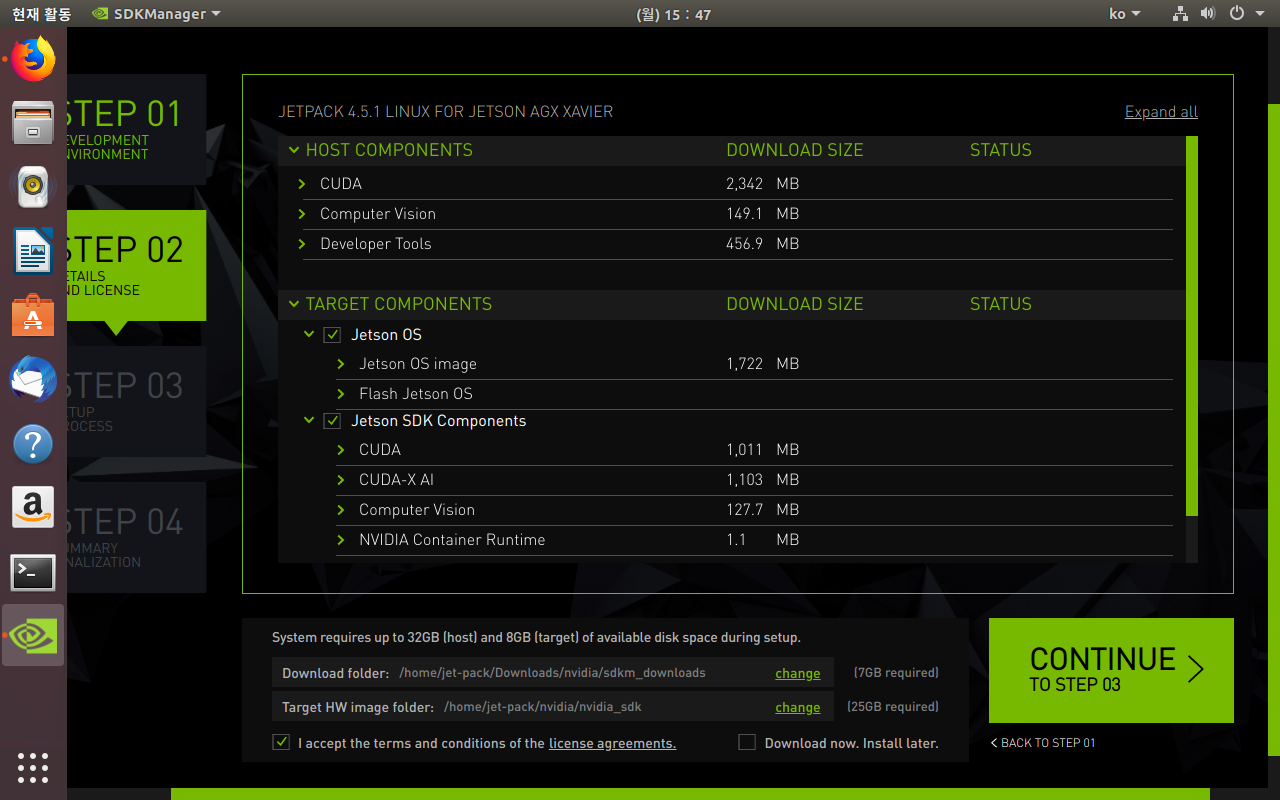Open the Help icon in dock
Screen dimensions: 1280x800
[33, 443]
